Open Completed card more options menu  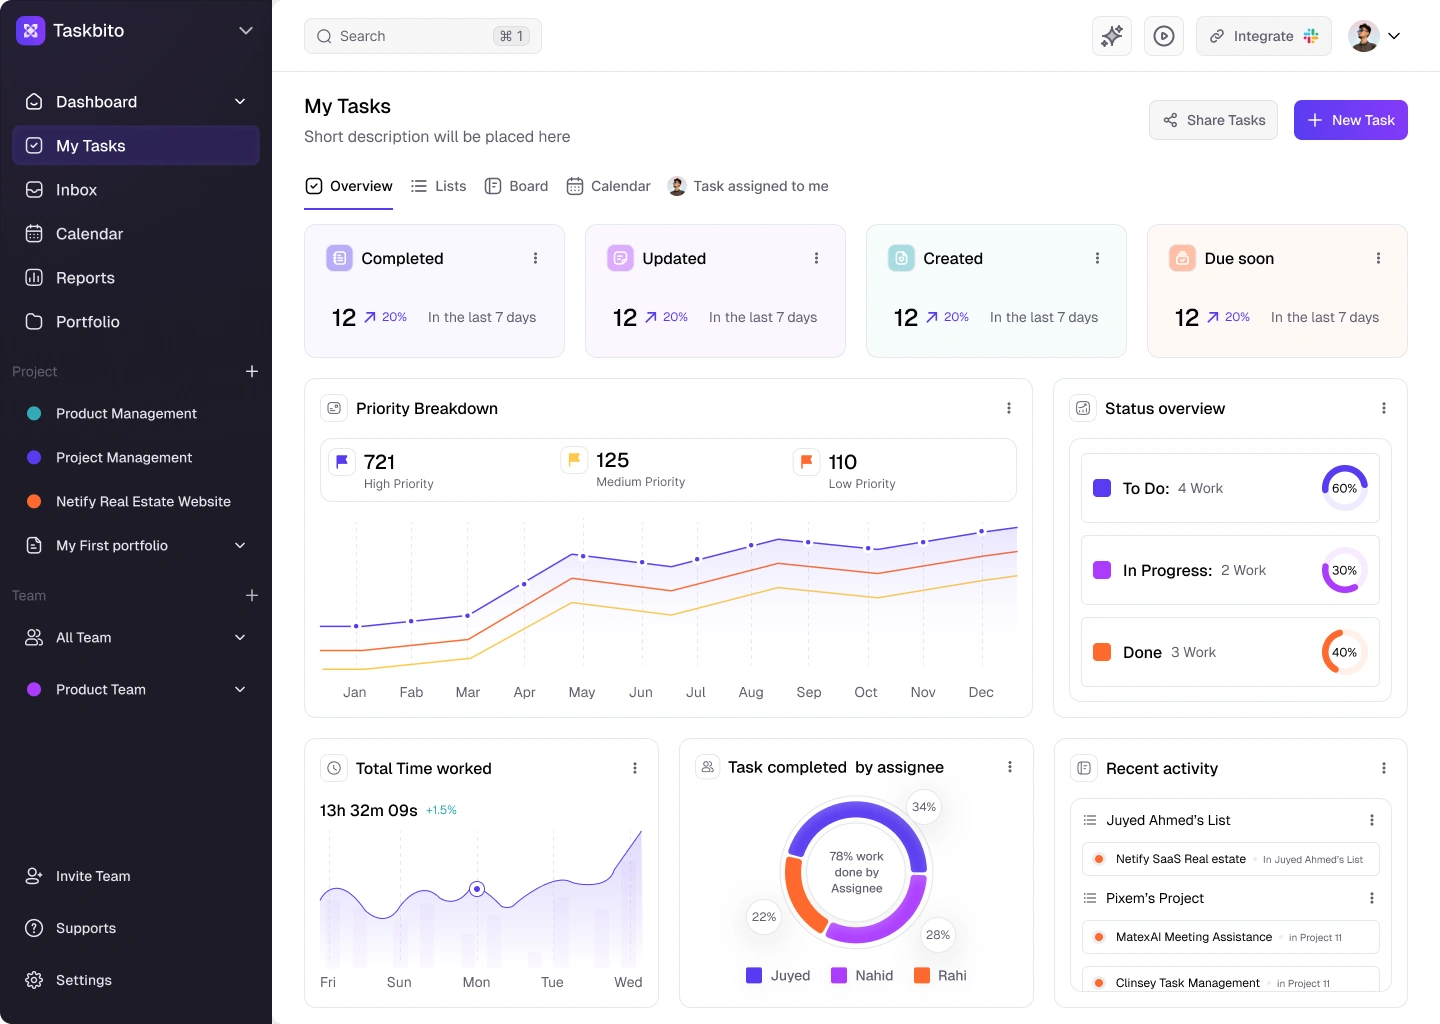[x=536, y=258]
